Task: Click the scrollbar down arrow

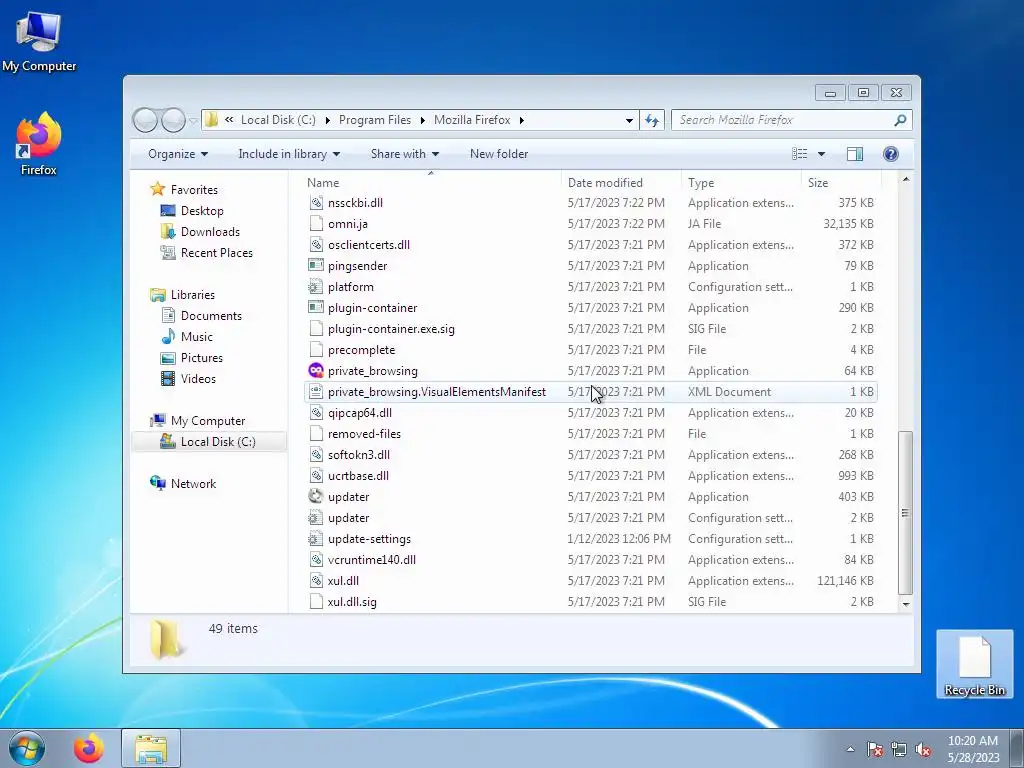Action: coord(906,604)
